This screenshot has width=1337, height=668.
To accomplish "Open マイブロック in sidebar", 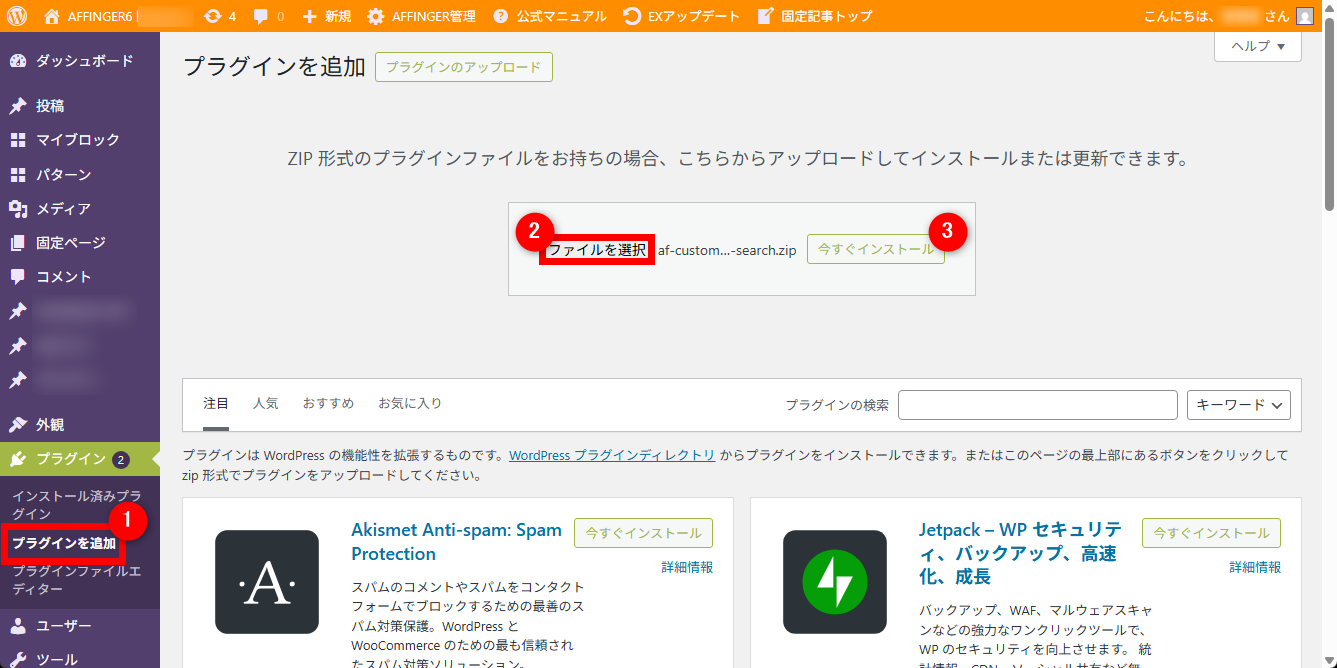I will click(80, 140).
